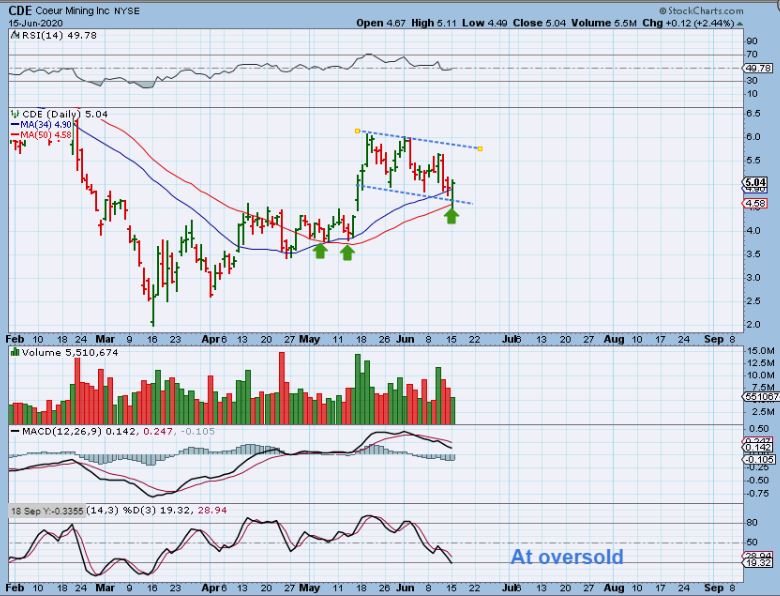
Task: Click the '%D(3) 19.32, 28.94' stochastic legend
Action: (x=177, y=510)
